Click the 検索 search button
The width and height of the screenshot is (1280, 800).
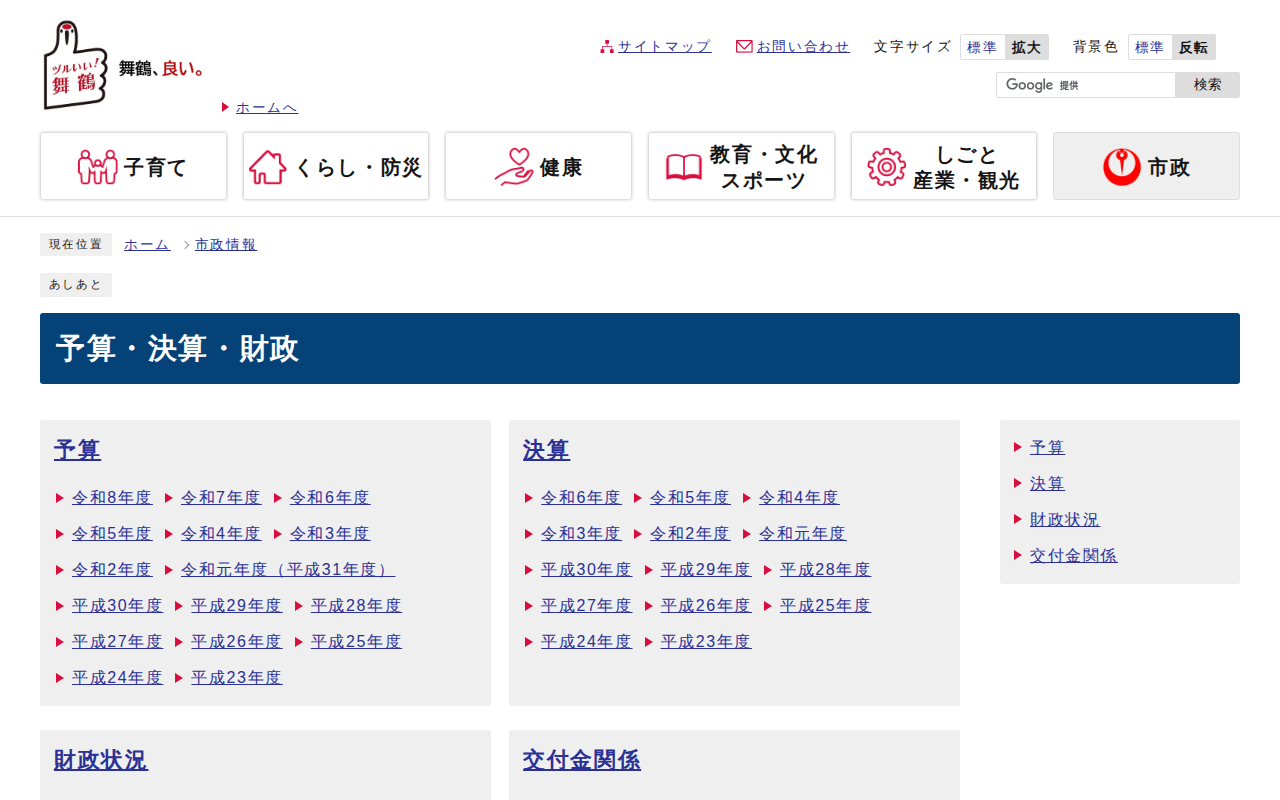tap(1207, 85)
